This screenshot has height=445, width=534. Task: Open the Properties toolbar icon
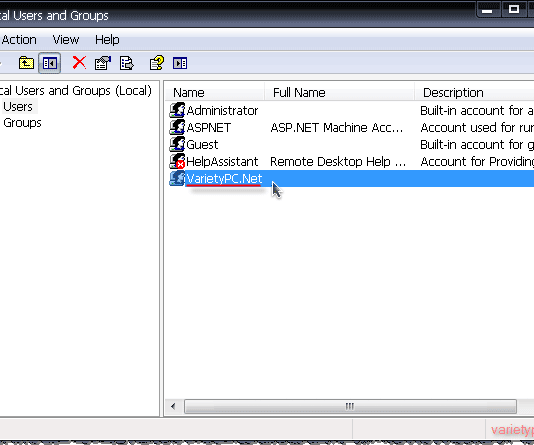103,63
